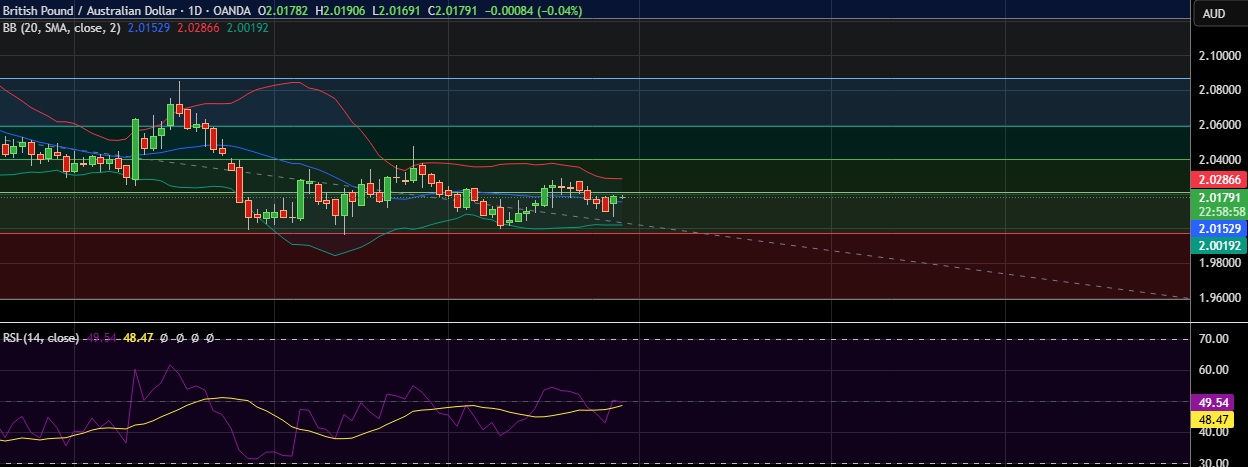Click the 2.02866 upper band price label
The height and width of the screenshot is (467, 1248).
[x=1219, y=179]
